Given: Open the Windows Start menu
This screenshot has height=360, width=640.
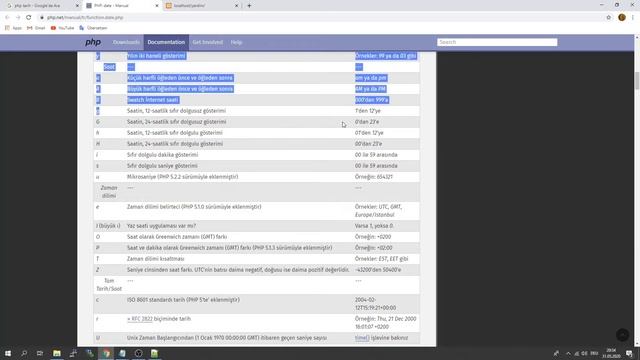Looking at the screenshot, I should (x=8, y=353).
